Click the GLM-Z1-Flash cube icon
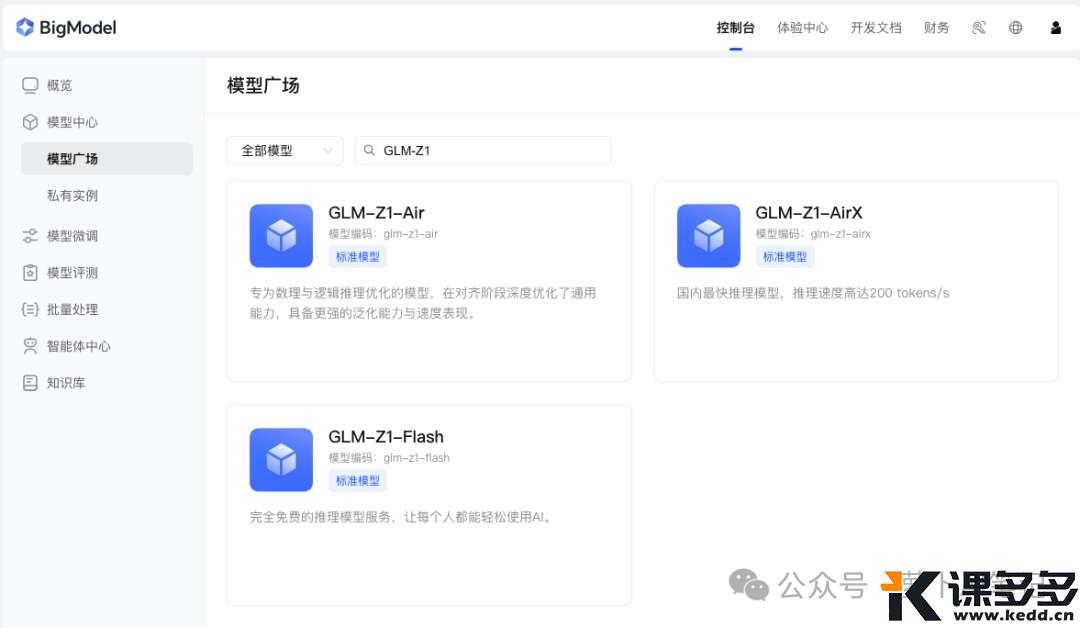The image size is (1080, 628). (x=281, y=460)
